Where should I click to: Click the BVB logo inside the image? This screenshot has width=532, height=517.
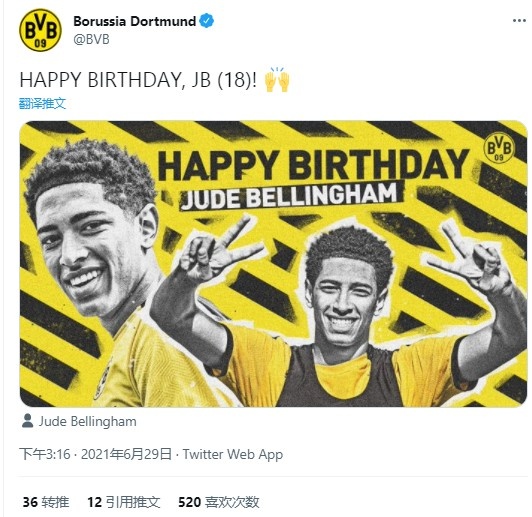click(499, 147)
